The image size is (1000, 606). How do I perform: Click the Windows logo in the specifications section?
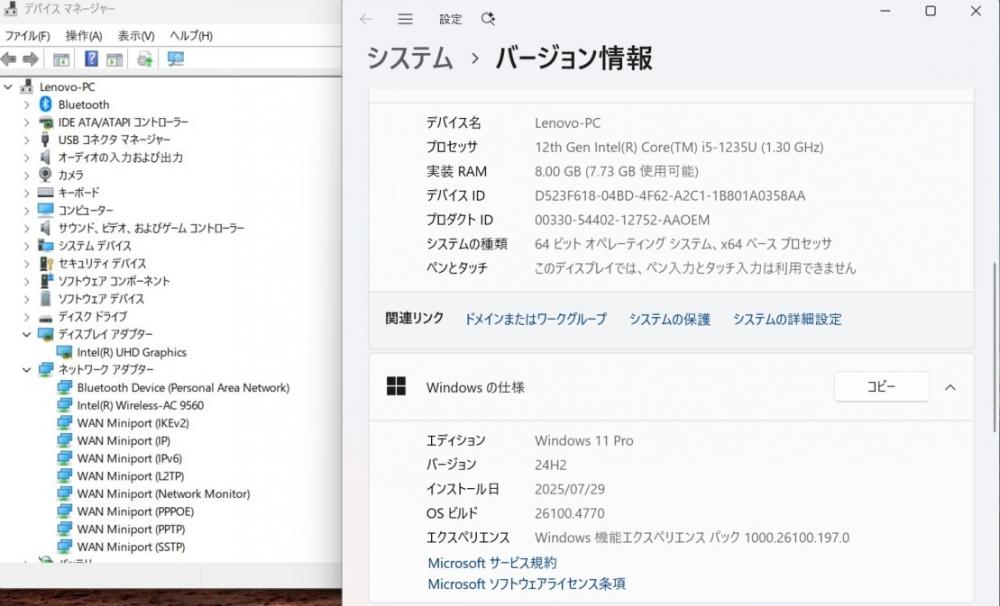coord(396,386)
